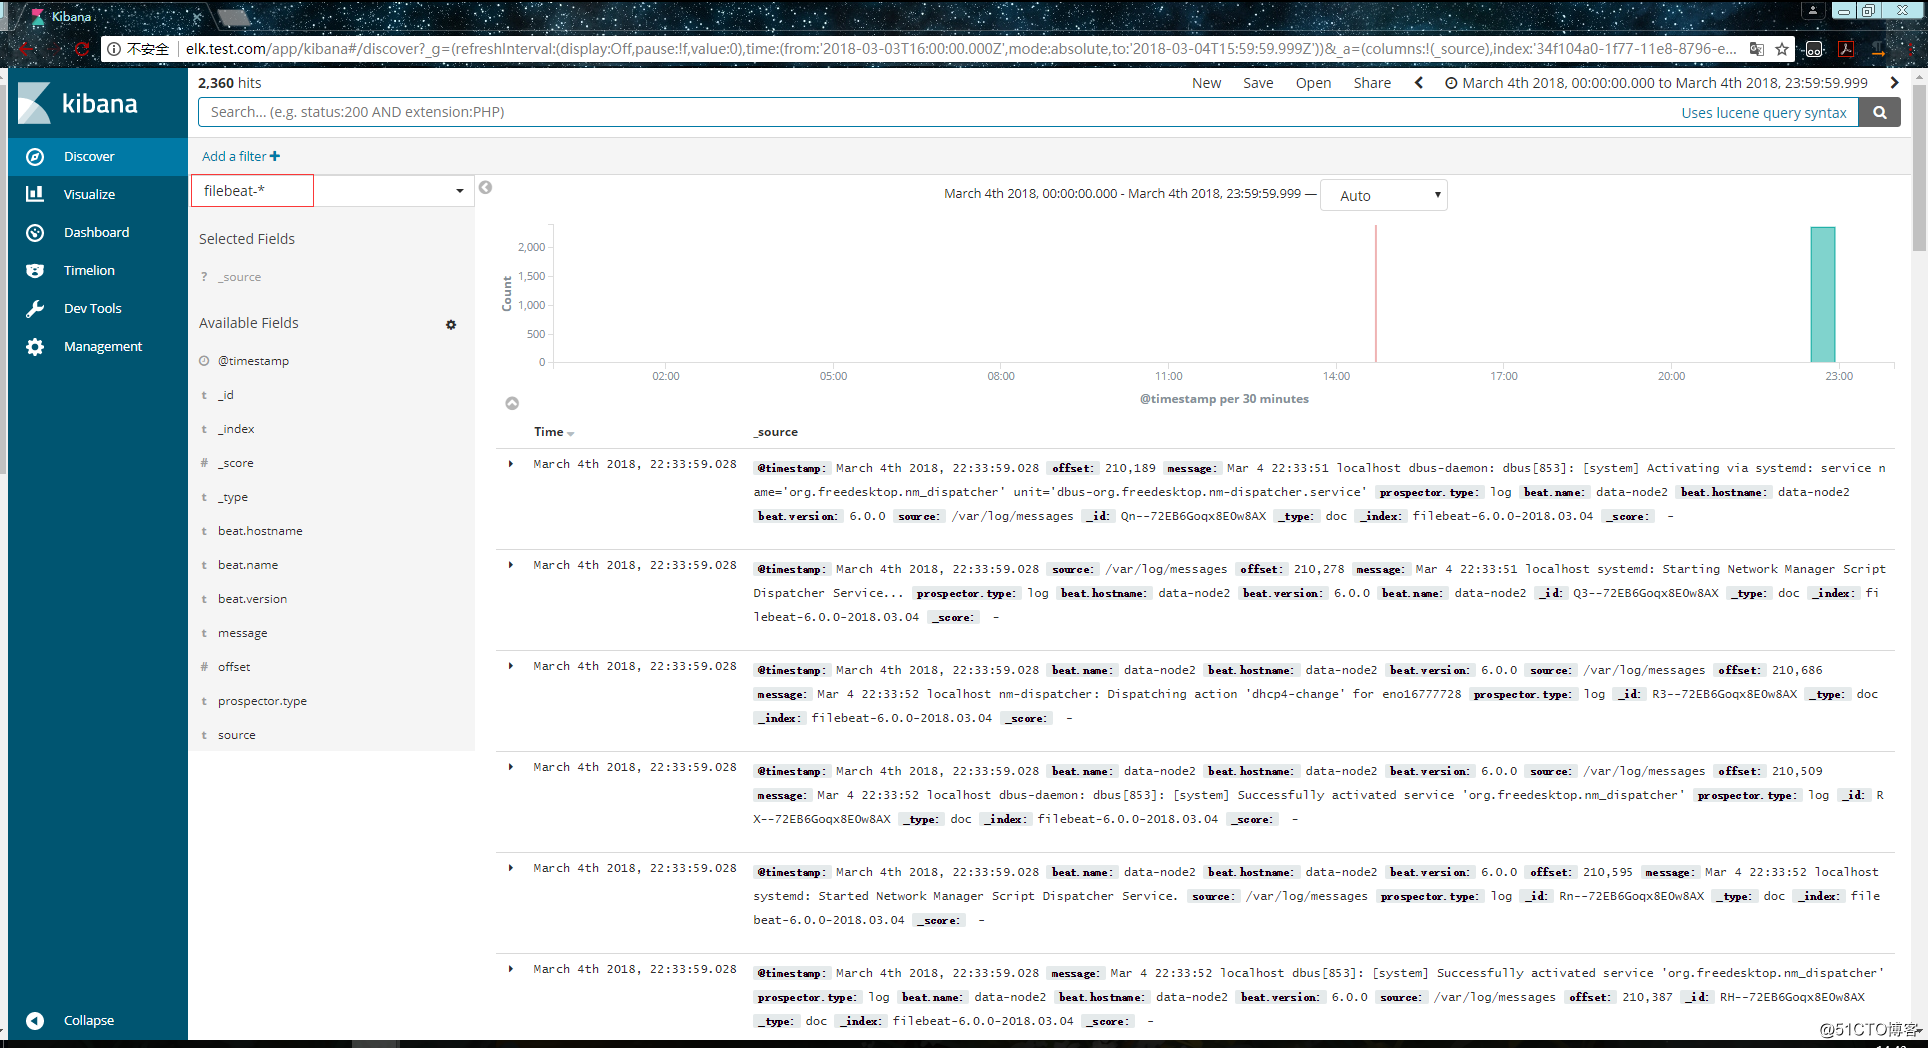Viewport: 1928px width, 1048px height.
Task: Select the Kibana browser tab
Action: click(x=115, y=16)
